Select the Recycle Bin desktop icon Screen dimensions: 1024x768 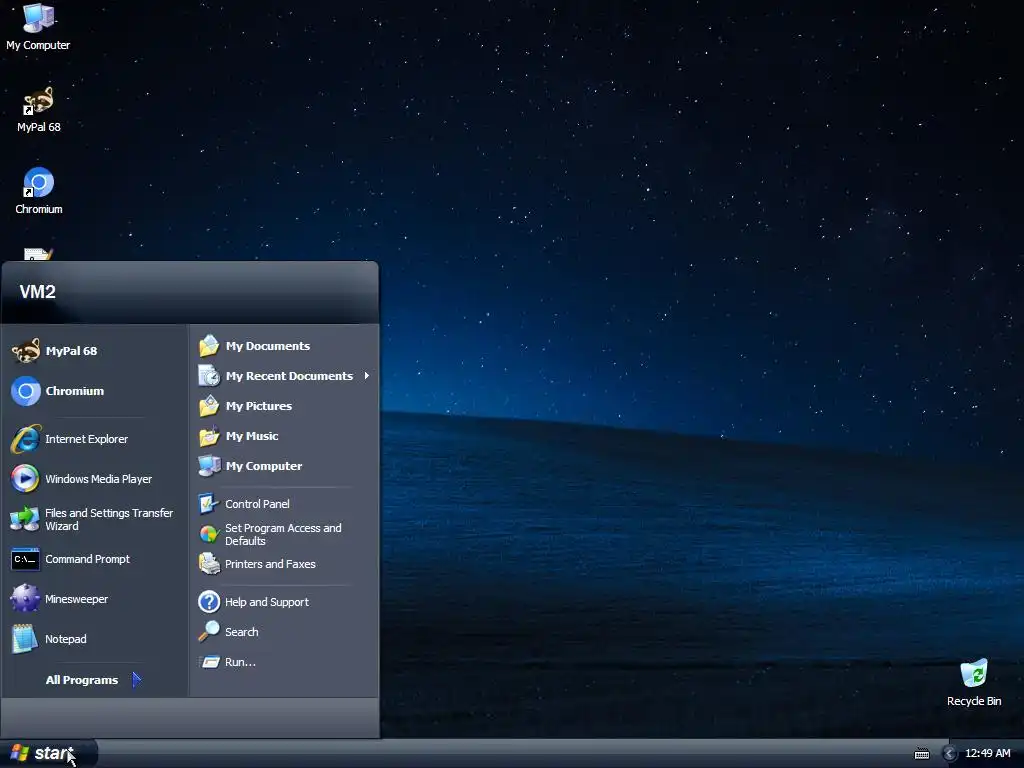[x=974, y=683]
